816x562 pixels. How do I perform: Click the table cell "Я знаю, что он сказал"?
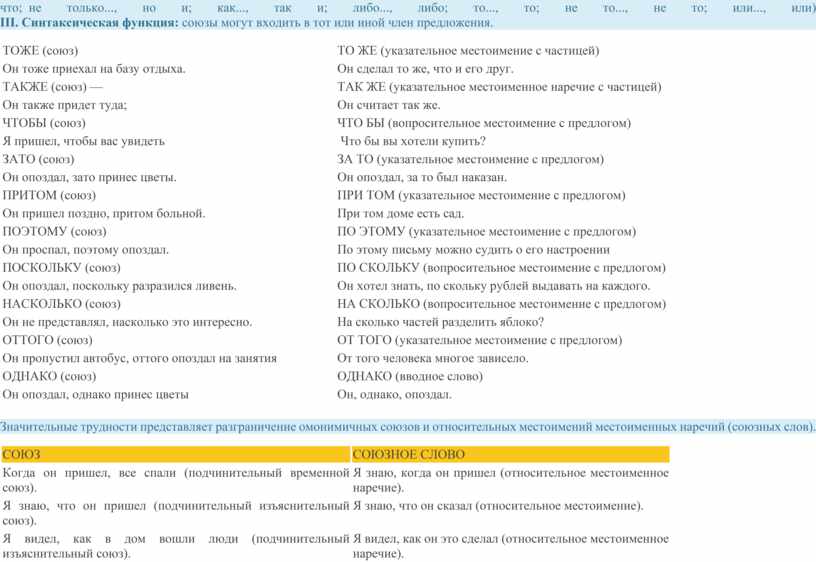498,506
